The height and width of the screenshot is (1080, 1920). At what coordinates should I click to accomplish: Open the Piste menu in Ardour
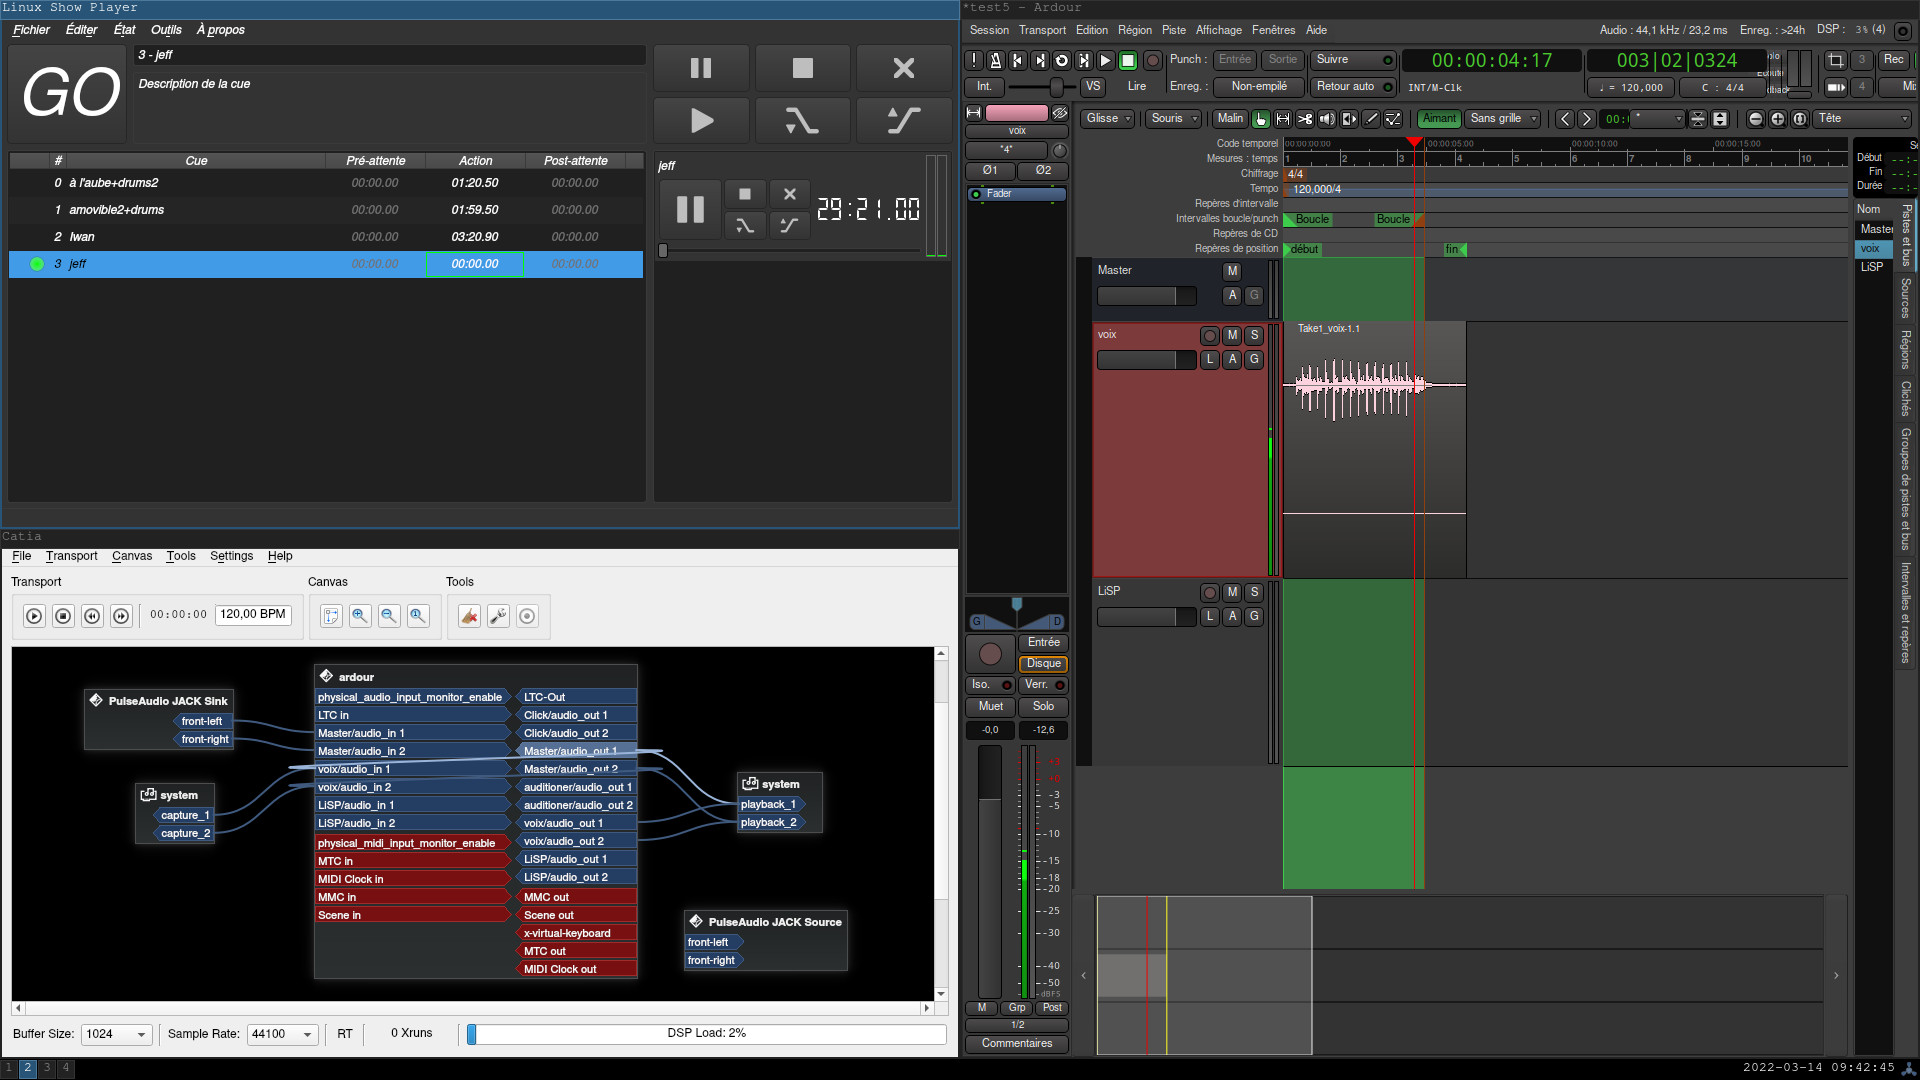pos(1173,30)
